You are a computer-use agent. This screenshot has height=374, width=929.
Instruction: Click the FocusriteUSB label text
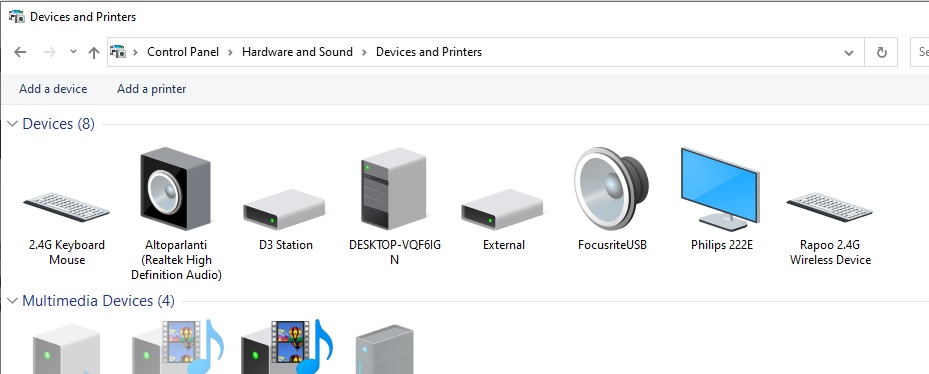click(612, 245)
